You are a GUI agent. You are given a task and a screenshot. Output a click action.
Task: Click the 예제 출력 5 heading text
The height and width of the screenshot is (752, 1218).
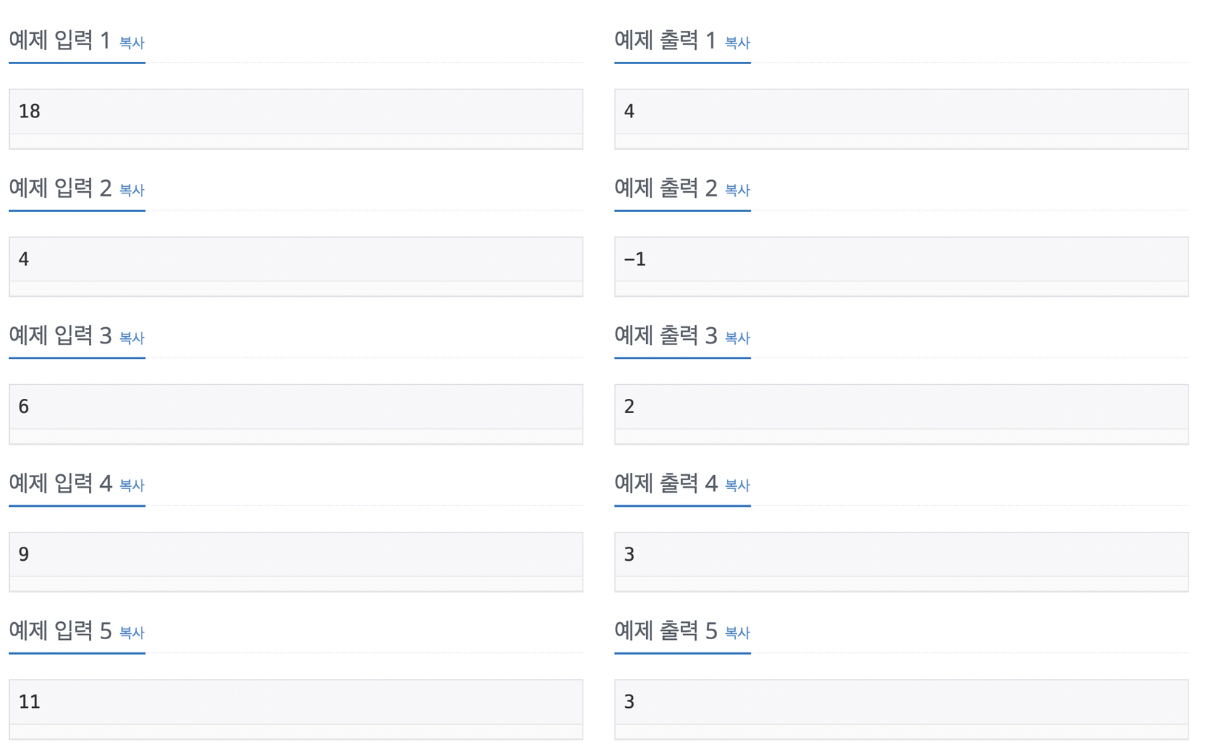pyautogui.click(x=666, y=632)
